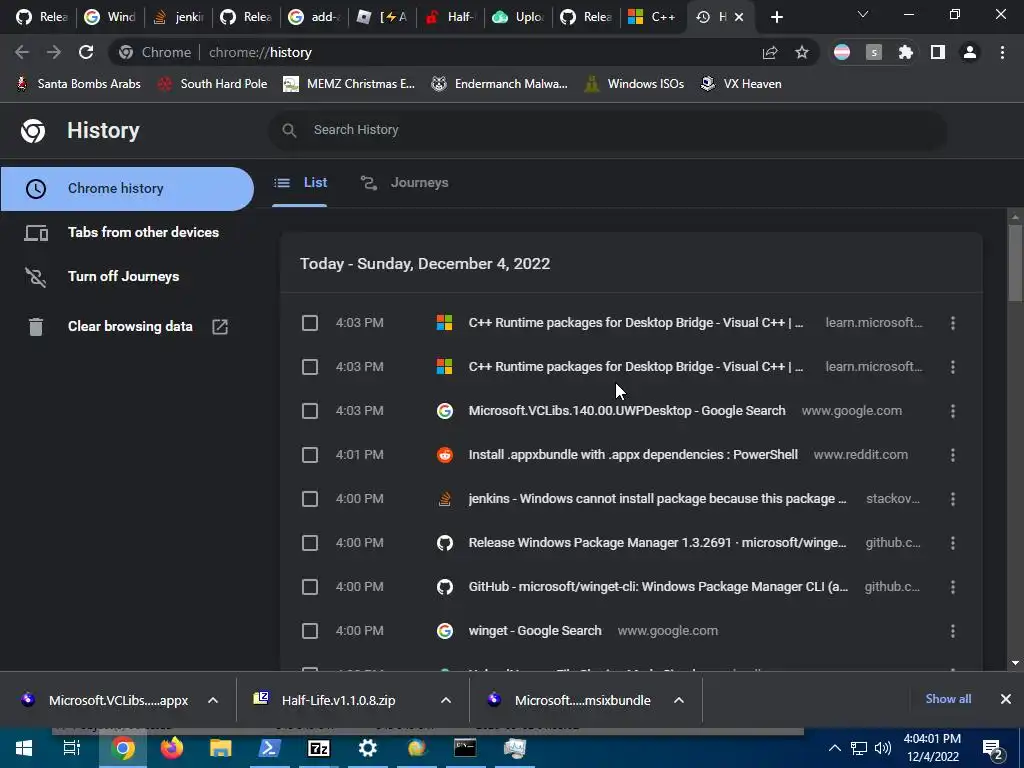Click the forward navigation arrow

[x=54, y=52]
